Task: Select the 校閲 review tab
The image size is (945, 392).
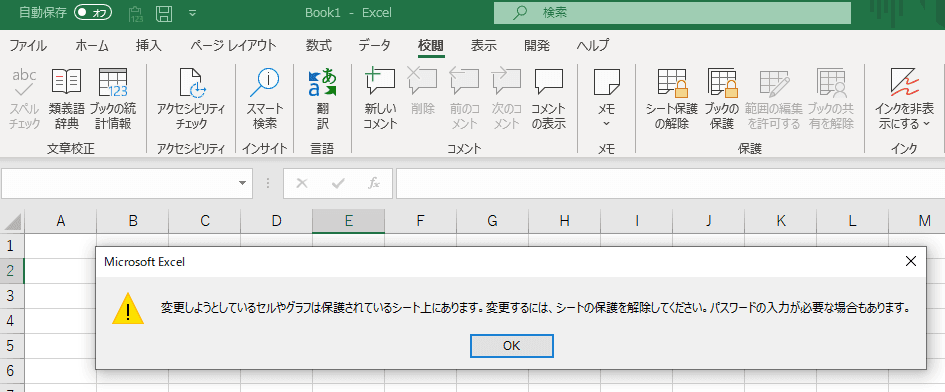Action: pyautogui.click(x=431, y=45)
